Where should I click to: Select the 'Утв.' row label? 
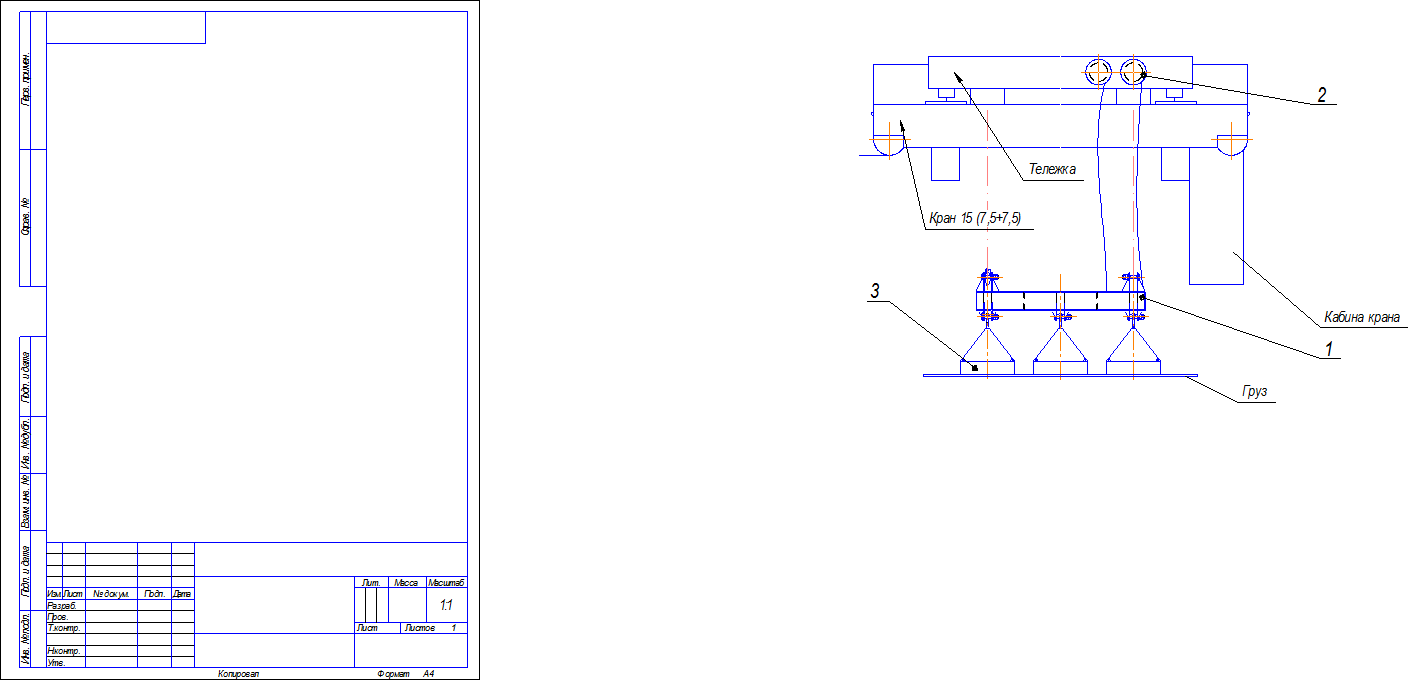point(56,662)
